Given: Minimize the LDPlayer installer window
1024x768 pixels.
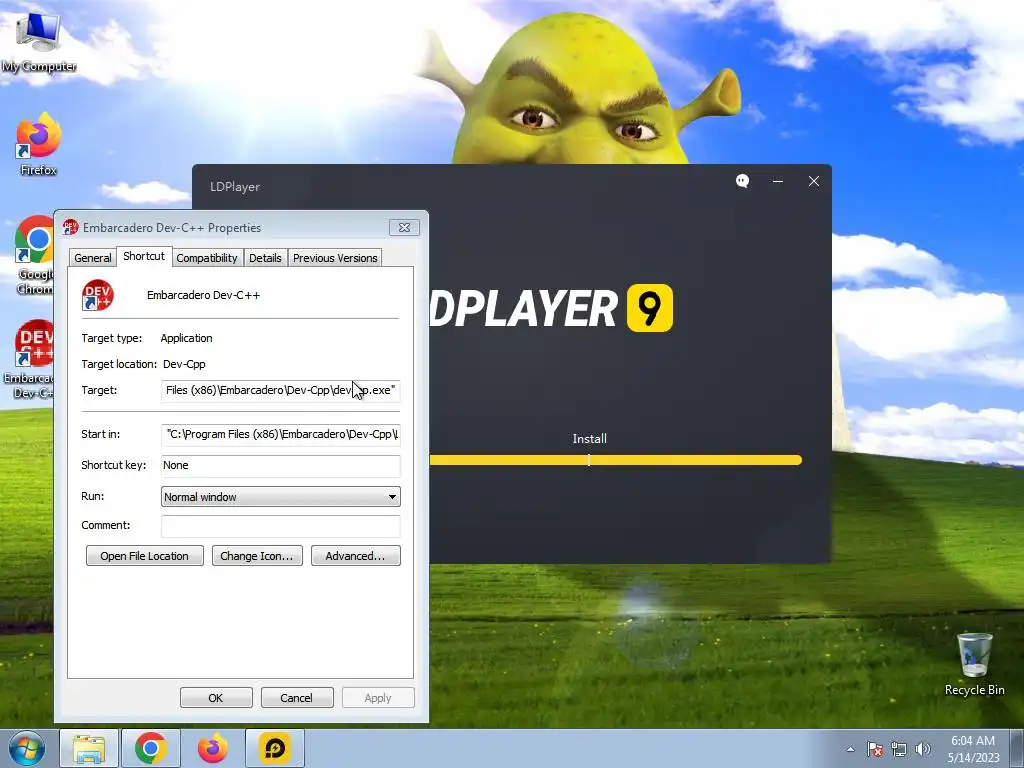Looking at the screenshot, I should tap(778, 181).
